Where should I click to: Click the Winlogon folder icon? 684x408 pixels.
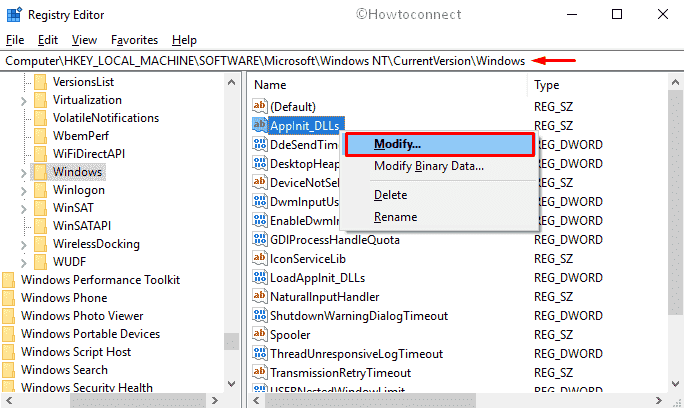pyautogui.click(x=40, y=190)
